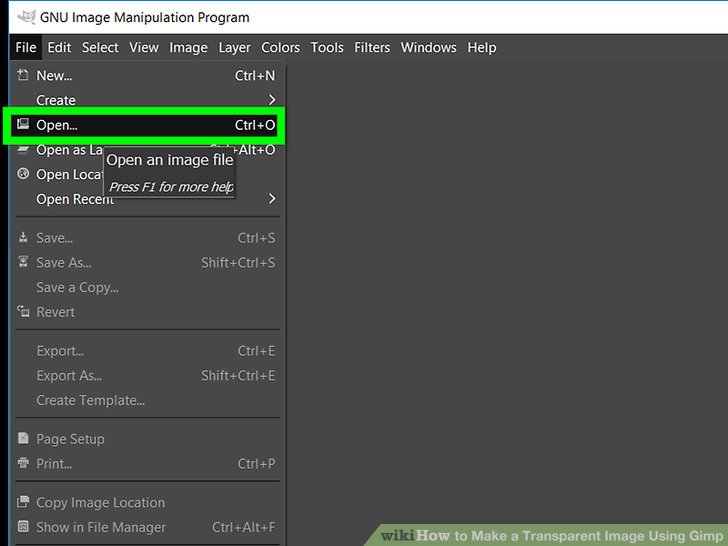
Task: Click the Shift+Ctrl+S shortcut text
Action: click(x=238, y=262)
